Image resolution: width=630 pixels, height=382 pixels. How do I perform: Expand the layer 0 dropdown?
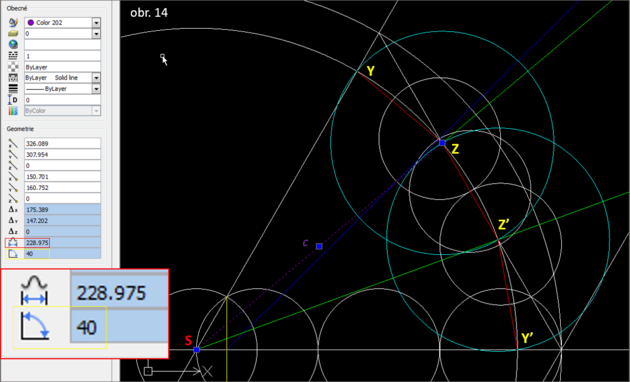point(96,34)
